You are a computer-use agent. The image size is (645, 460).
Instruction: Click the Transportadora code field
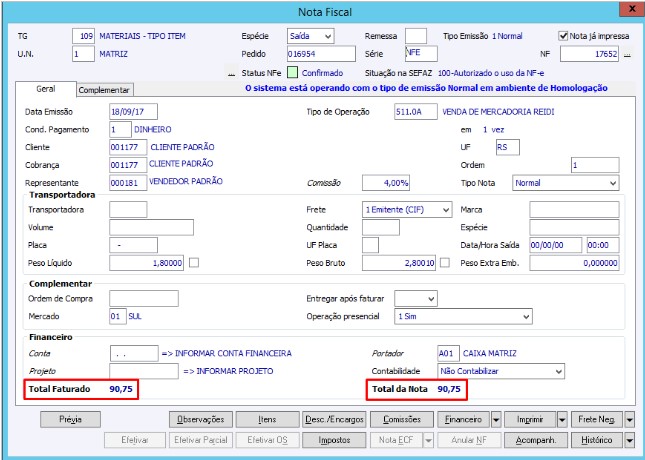128,209
